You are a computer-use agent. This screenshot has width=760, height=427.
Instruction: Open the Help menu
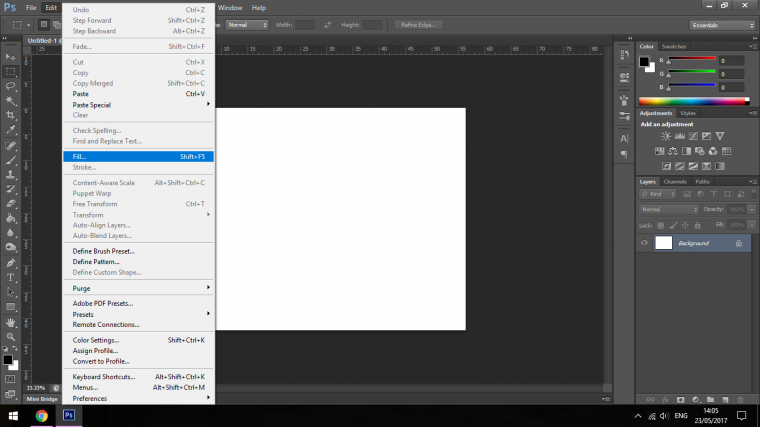[x=259, y=8]
